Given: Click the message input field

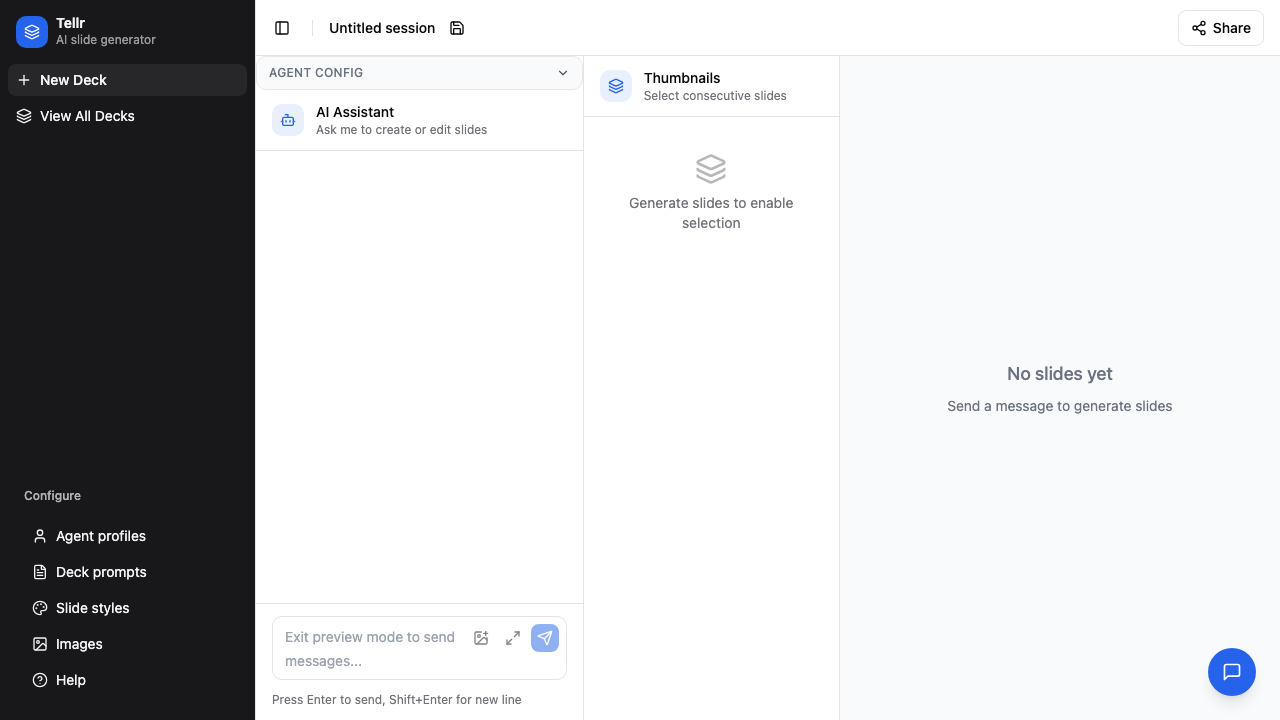Looking at the screenshot, I should click(x=370, y=648).
